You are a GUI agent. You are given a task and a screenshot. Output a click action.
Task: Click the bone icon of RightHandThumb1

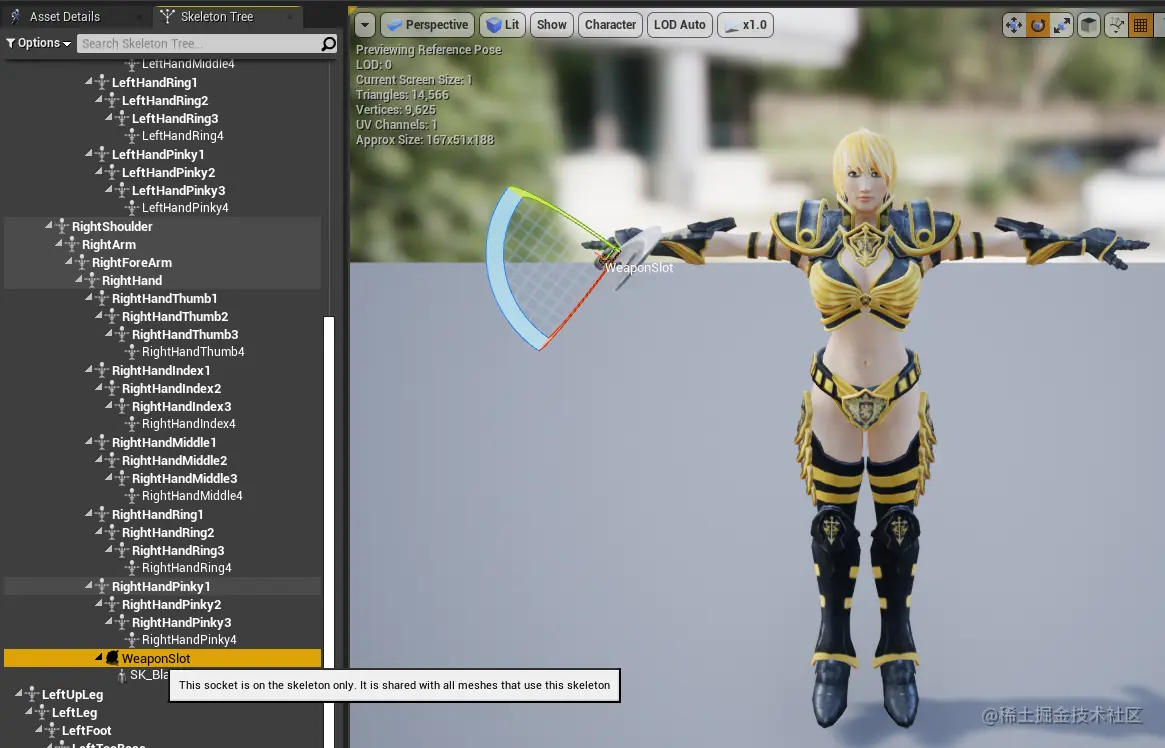[x=103, y=299]
